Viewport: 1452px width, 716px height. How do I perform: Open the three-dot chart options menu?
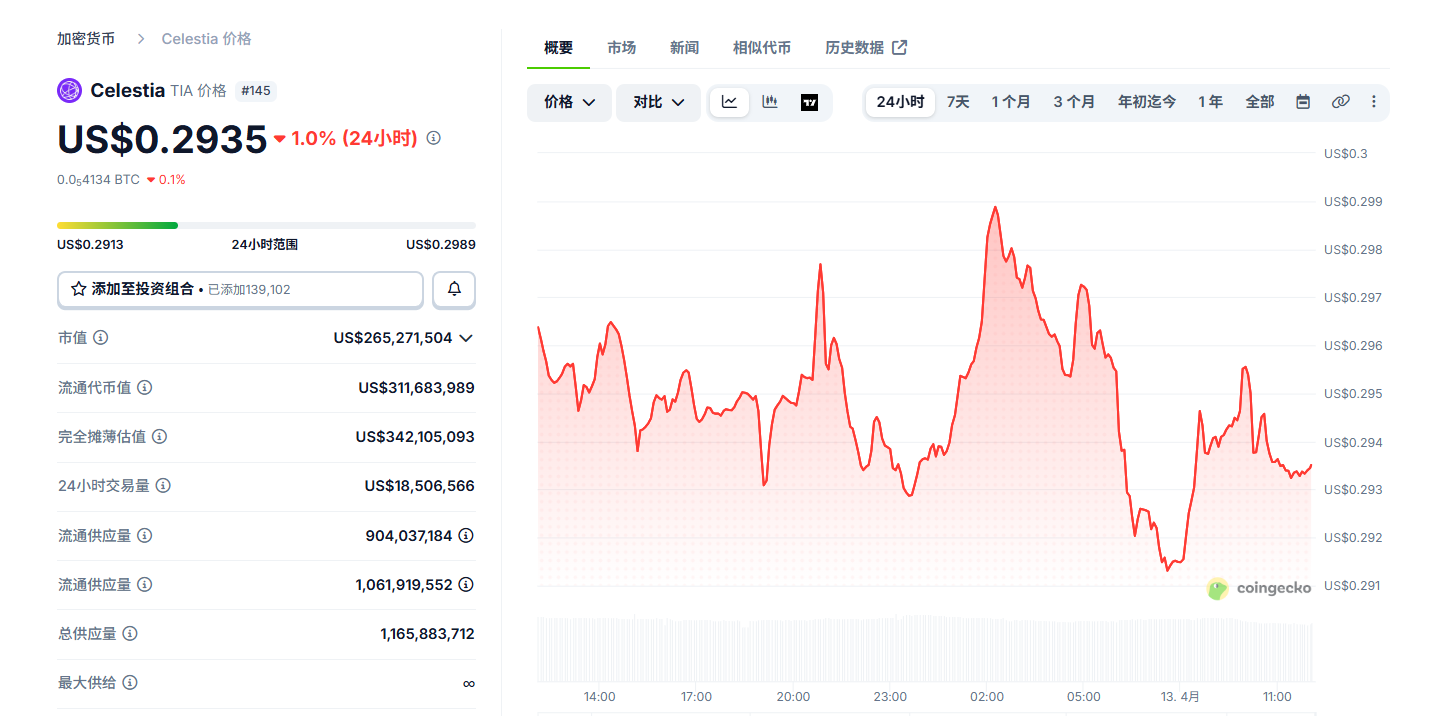1374,102
